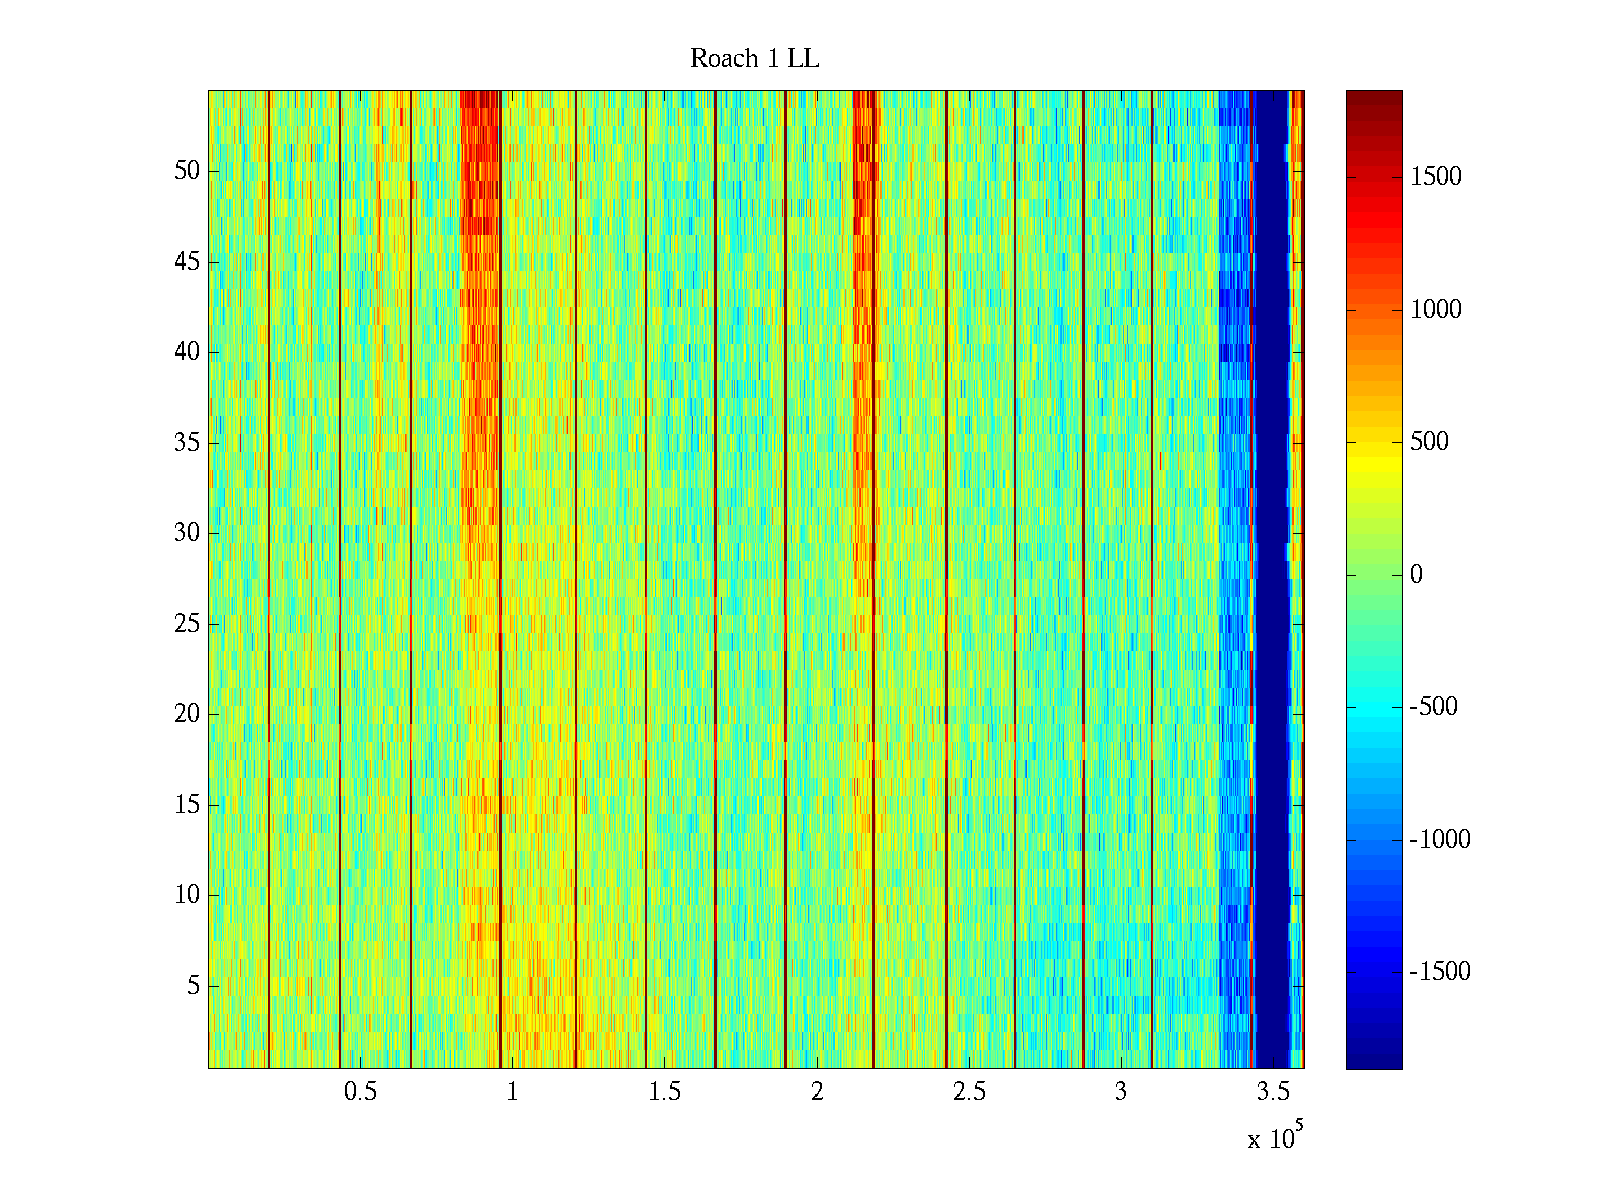This screenshot has height=1200, width=1600.
Task: Select the x-axis tick label 3.5
Action: pos(1273,1092)
